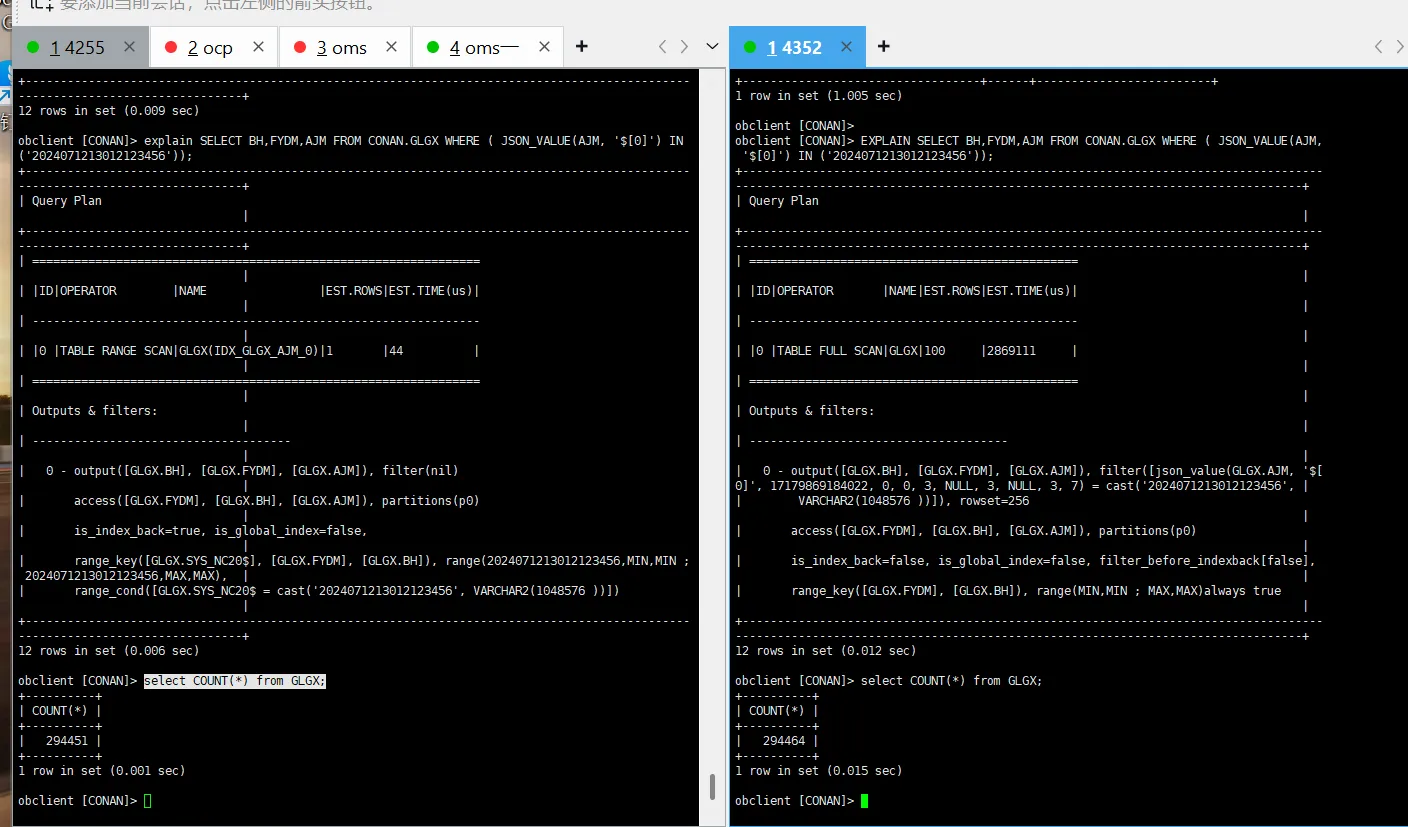1408x827 pixels.
Task: Add new tab in left pane
Action: coord(582,47)
